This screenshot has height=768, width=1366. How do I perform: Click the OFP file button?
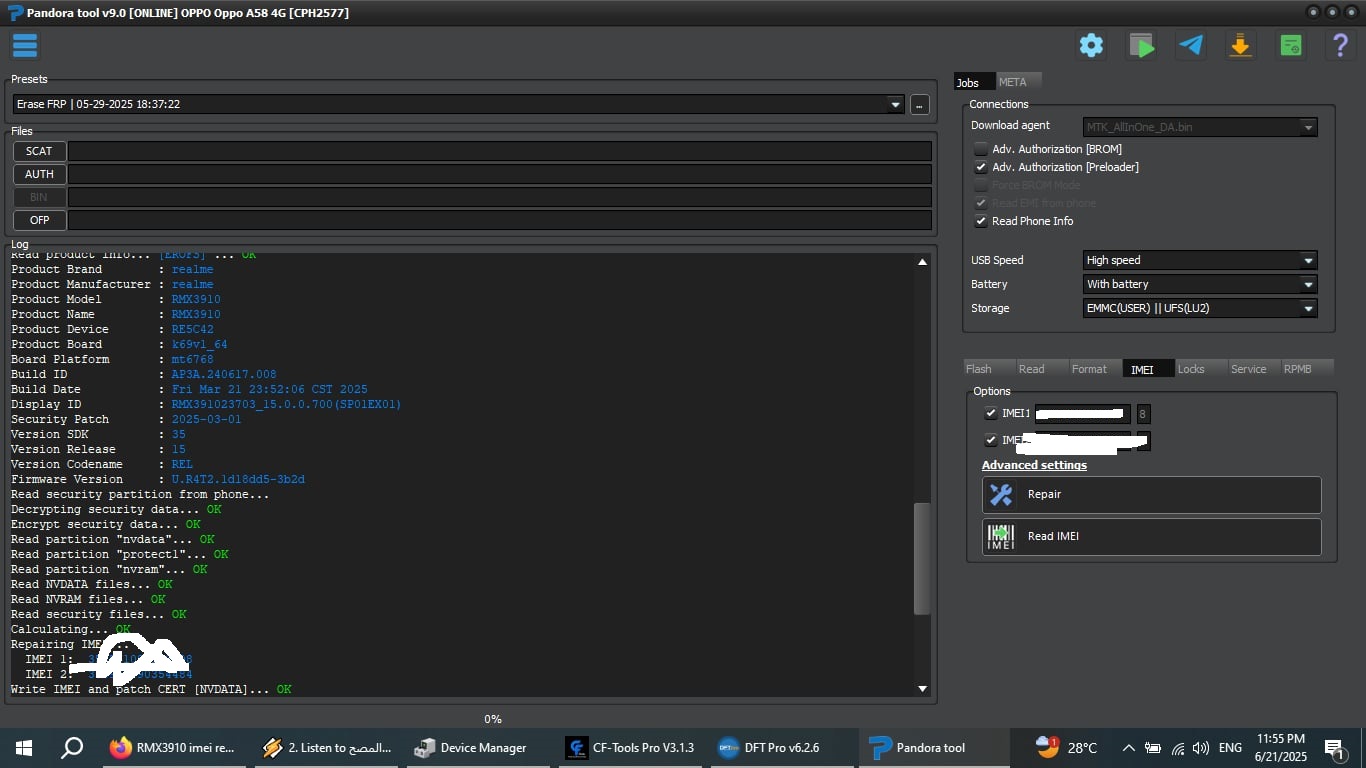[39, 220]
